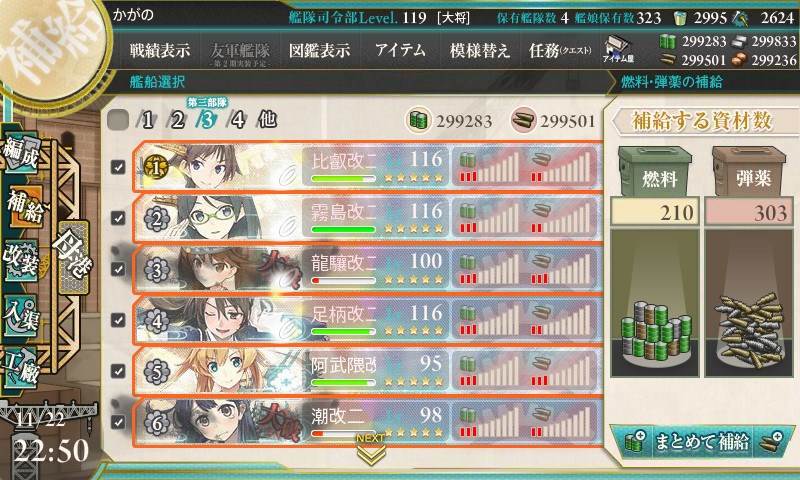The width and height of the screenshot is (800, 480).
Task: Click fuel gauge icon on 比叡改二 row
Action: 467,159
